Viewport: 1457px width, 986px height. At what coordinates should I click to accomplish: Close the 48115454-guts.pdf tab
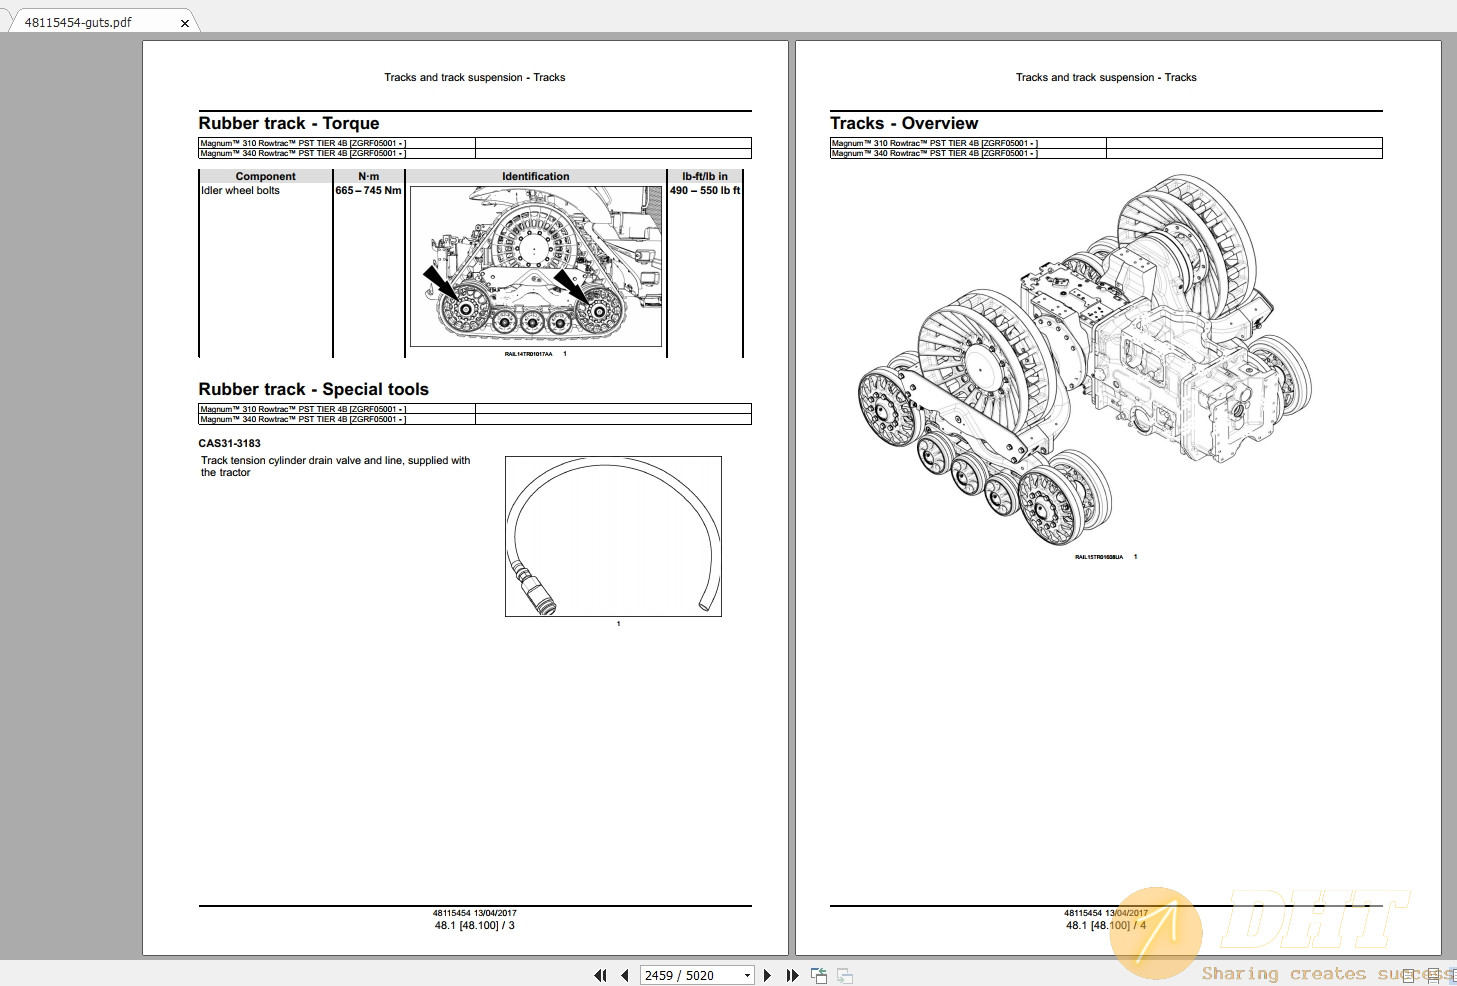(x=184, y=21)
